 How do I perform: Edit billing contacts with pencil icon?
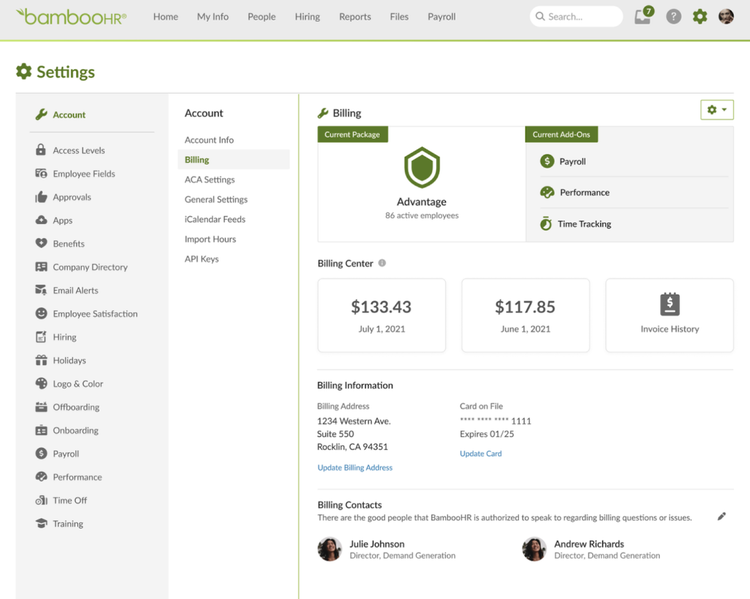(x=722, y=516)
